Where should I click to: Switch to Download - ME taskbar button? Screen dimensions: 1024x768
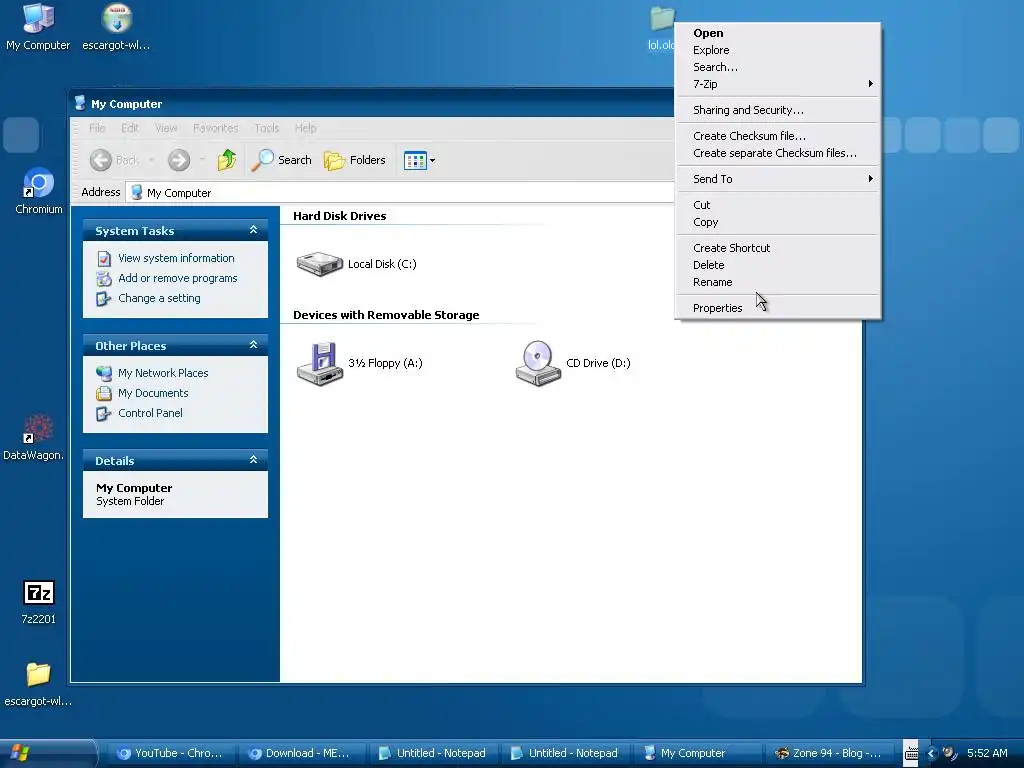[x=302, y=753]
